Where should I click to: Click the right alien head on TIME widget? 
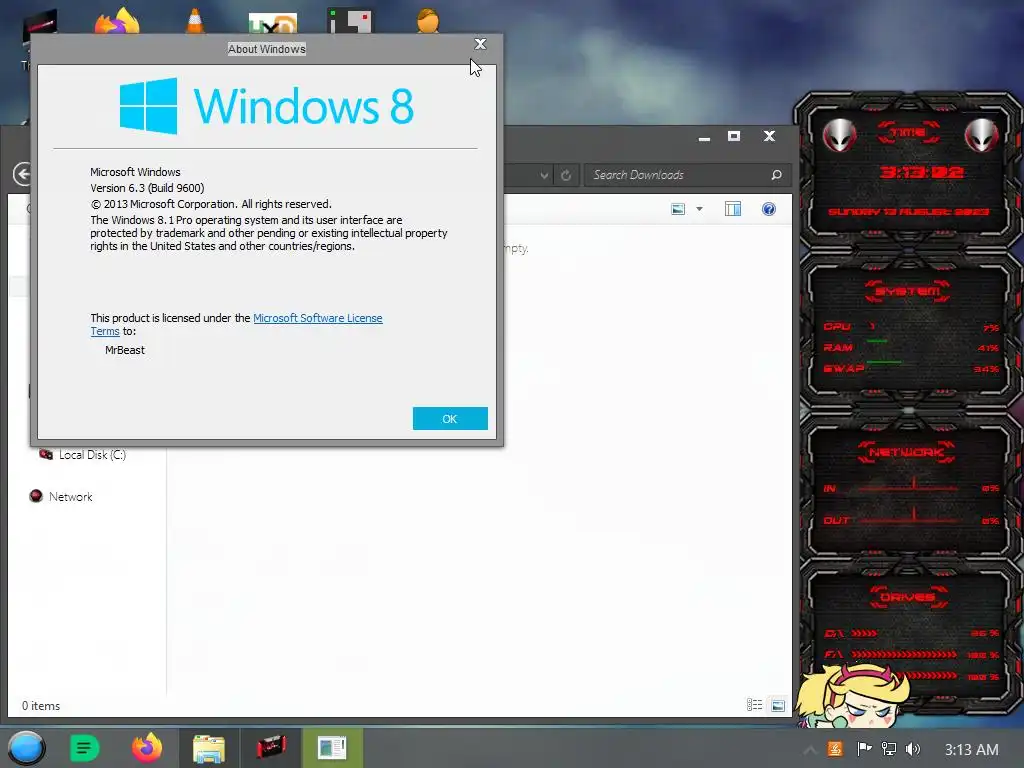[x=982, y=136]
